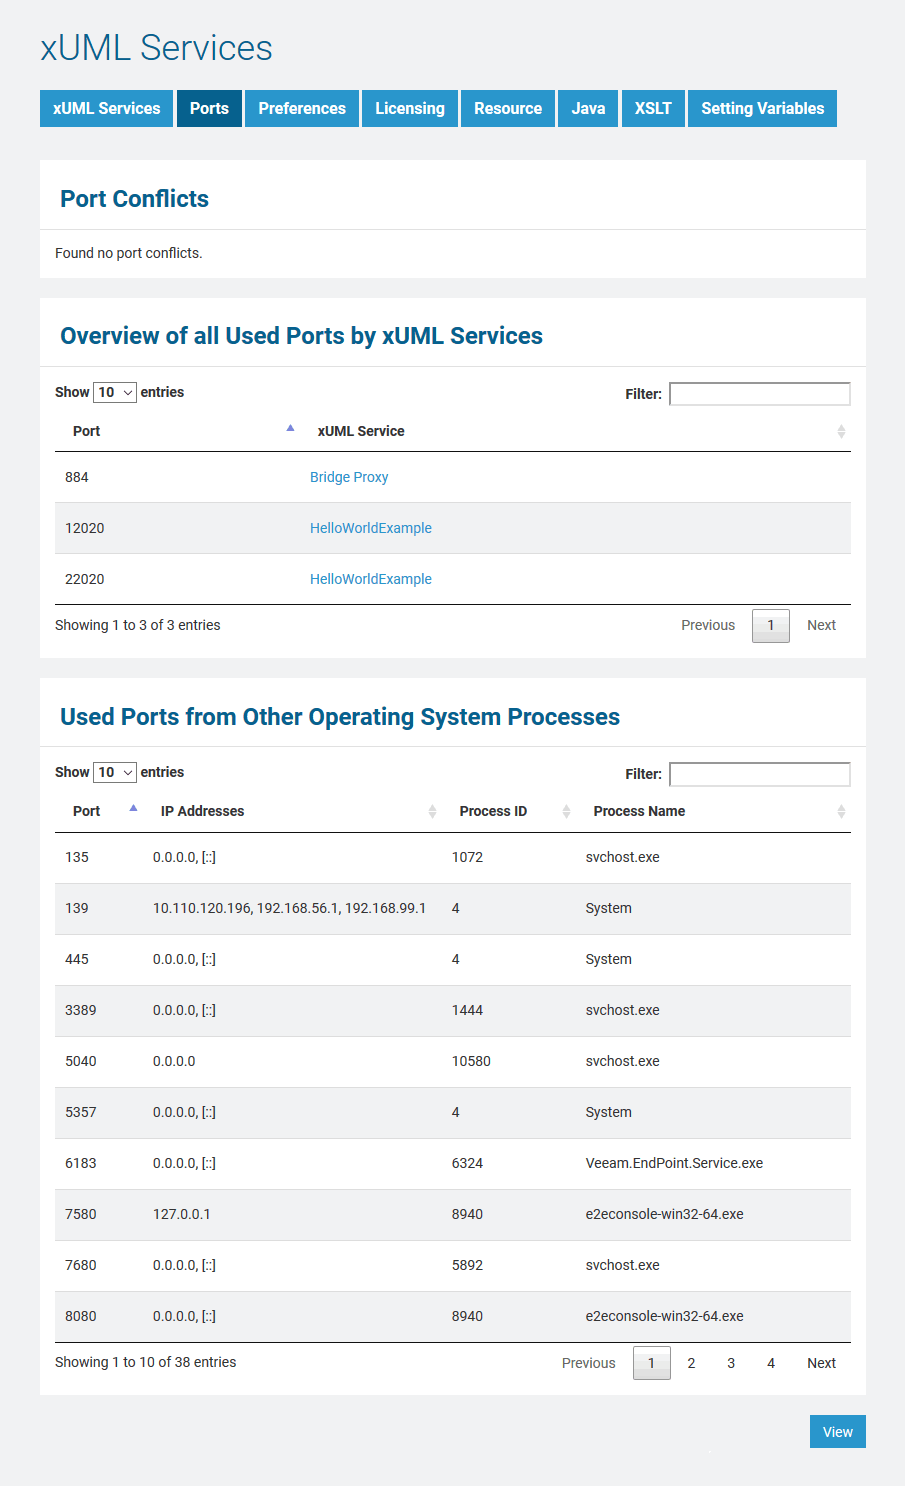Jump to page 4 of OS processes
The height and width of the screenshot is (1486, 905).
tap(771, 1363)
